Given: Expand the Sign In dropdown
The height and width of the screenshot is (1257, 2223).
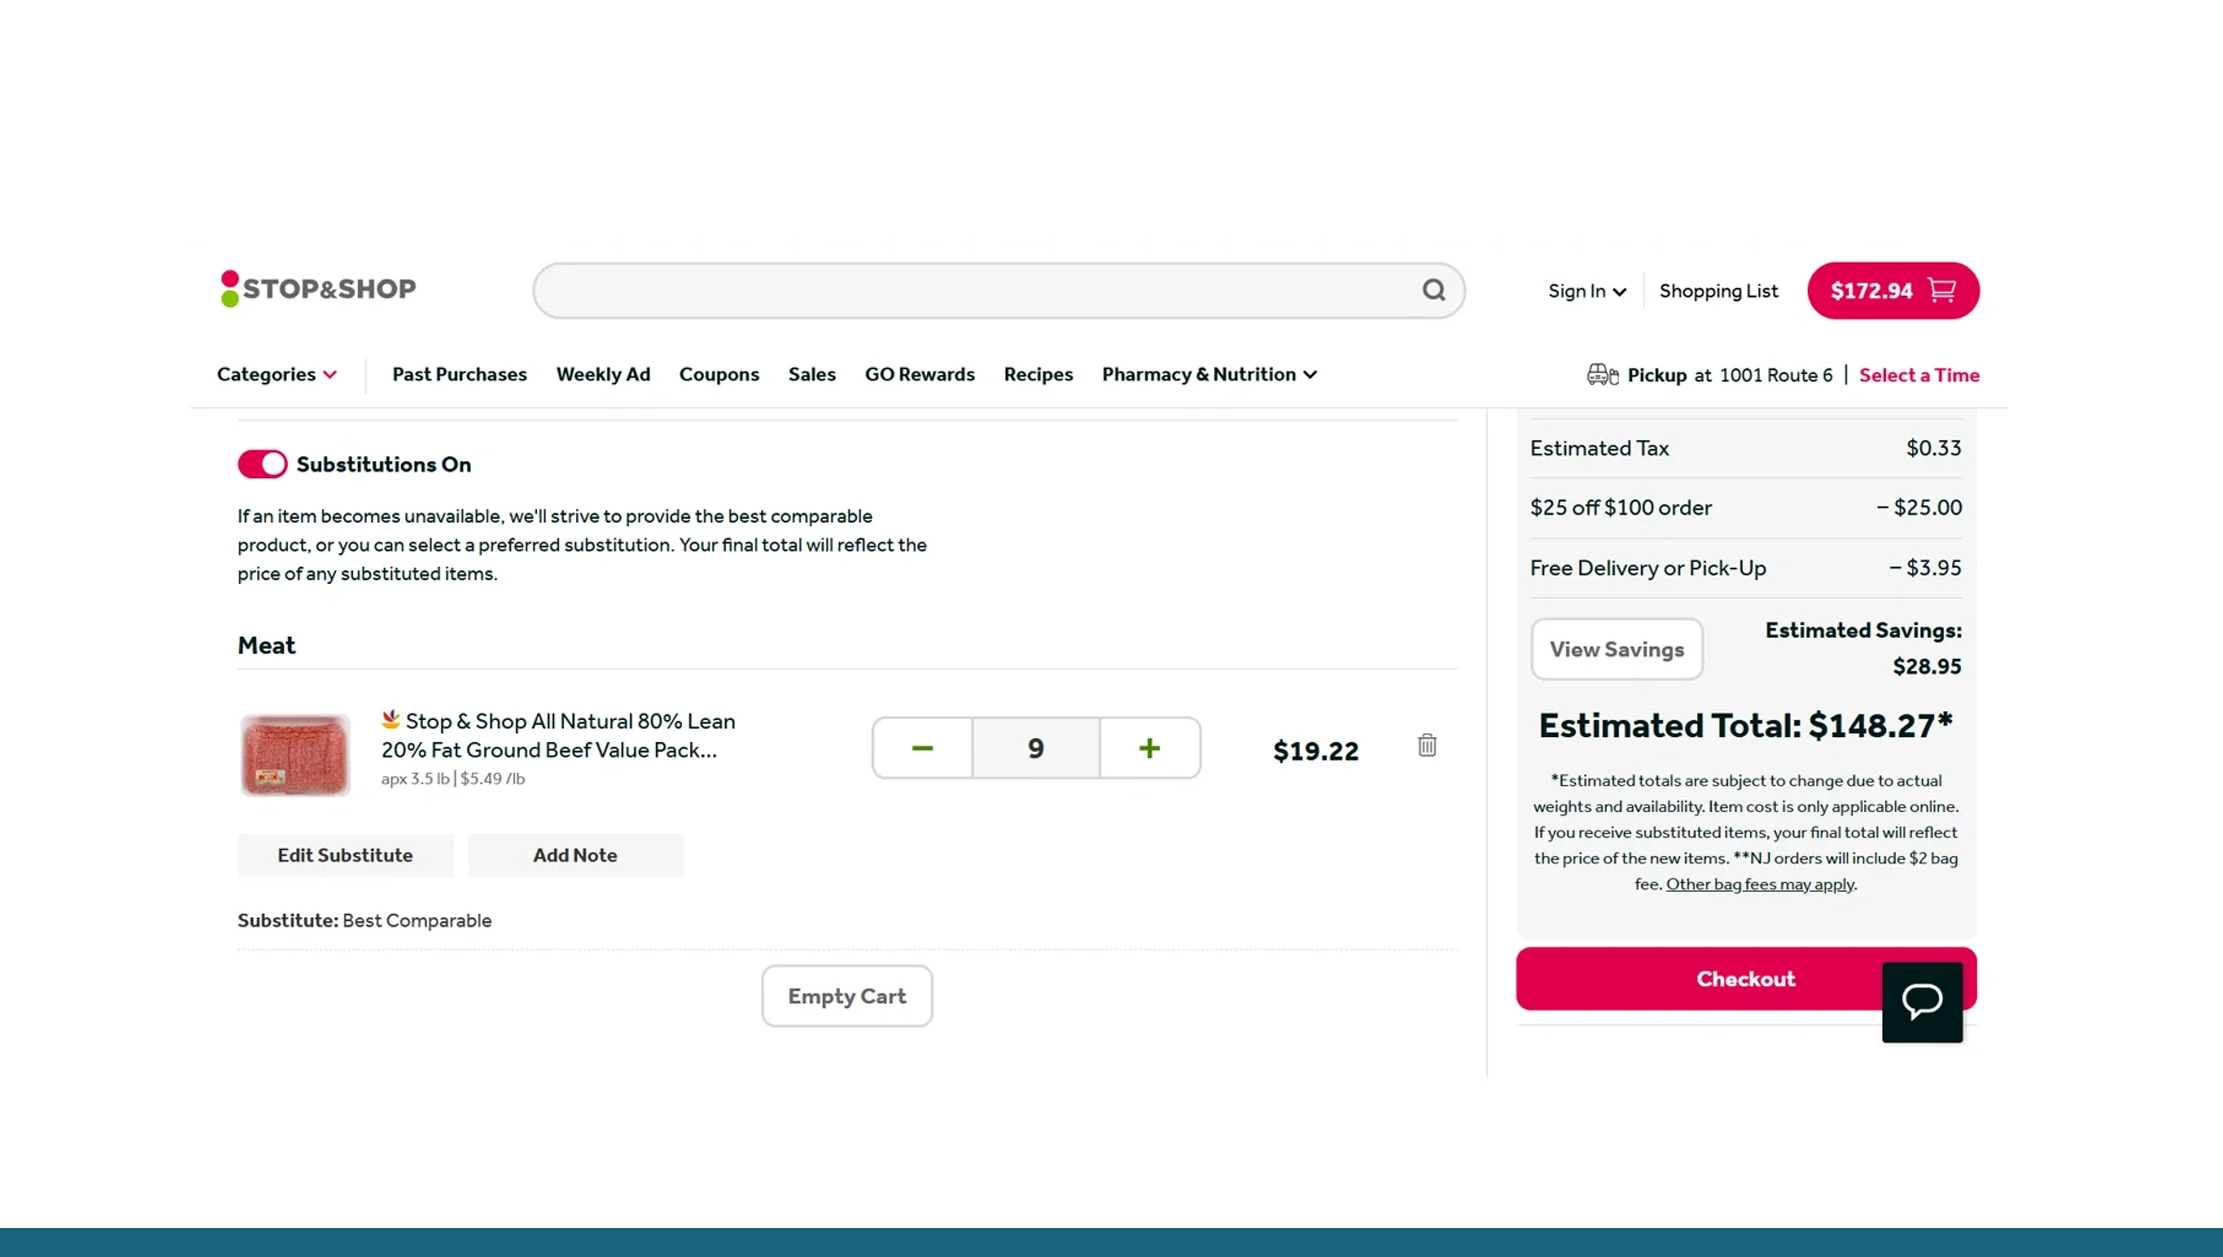Looking at the screenshot, I should pos(1586,290).
